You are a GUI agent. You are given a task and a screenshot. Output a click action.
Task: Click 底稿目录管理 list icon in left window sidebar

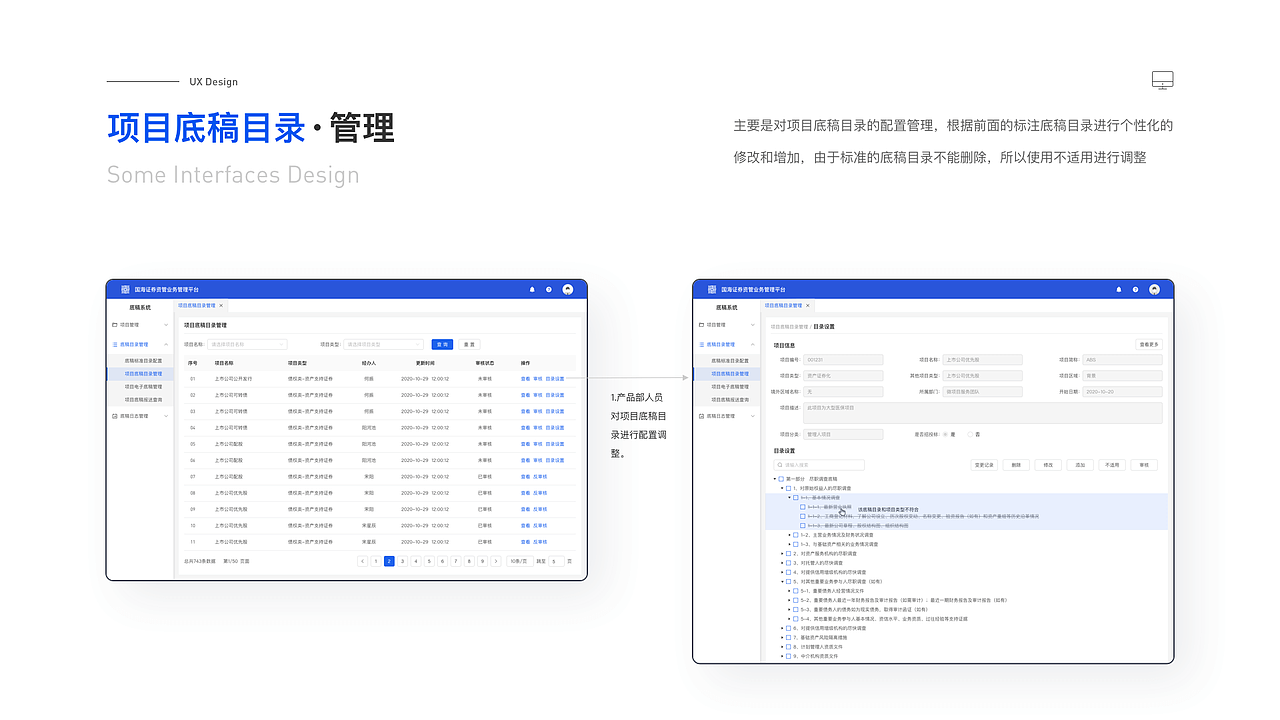coord(115,344)
